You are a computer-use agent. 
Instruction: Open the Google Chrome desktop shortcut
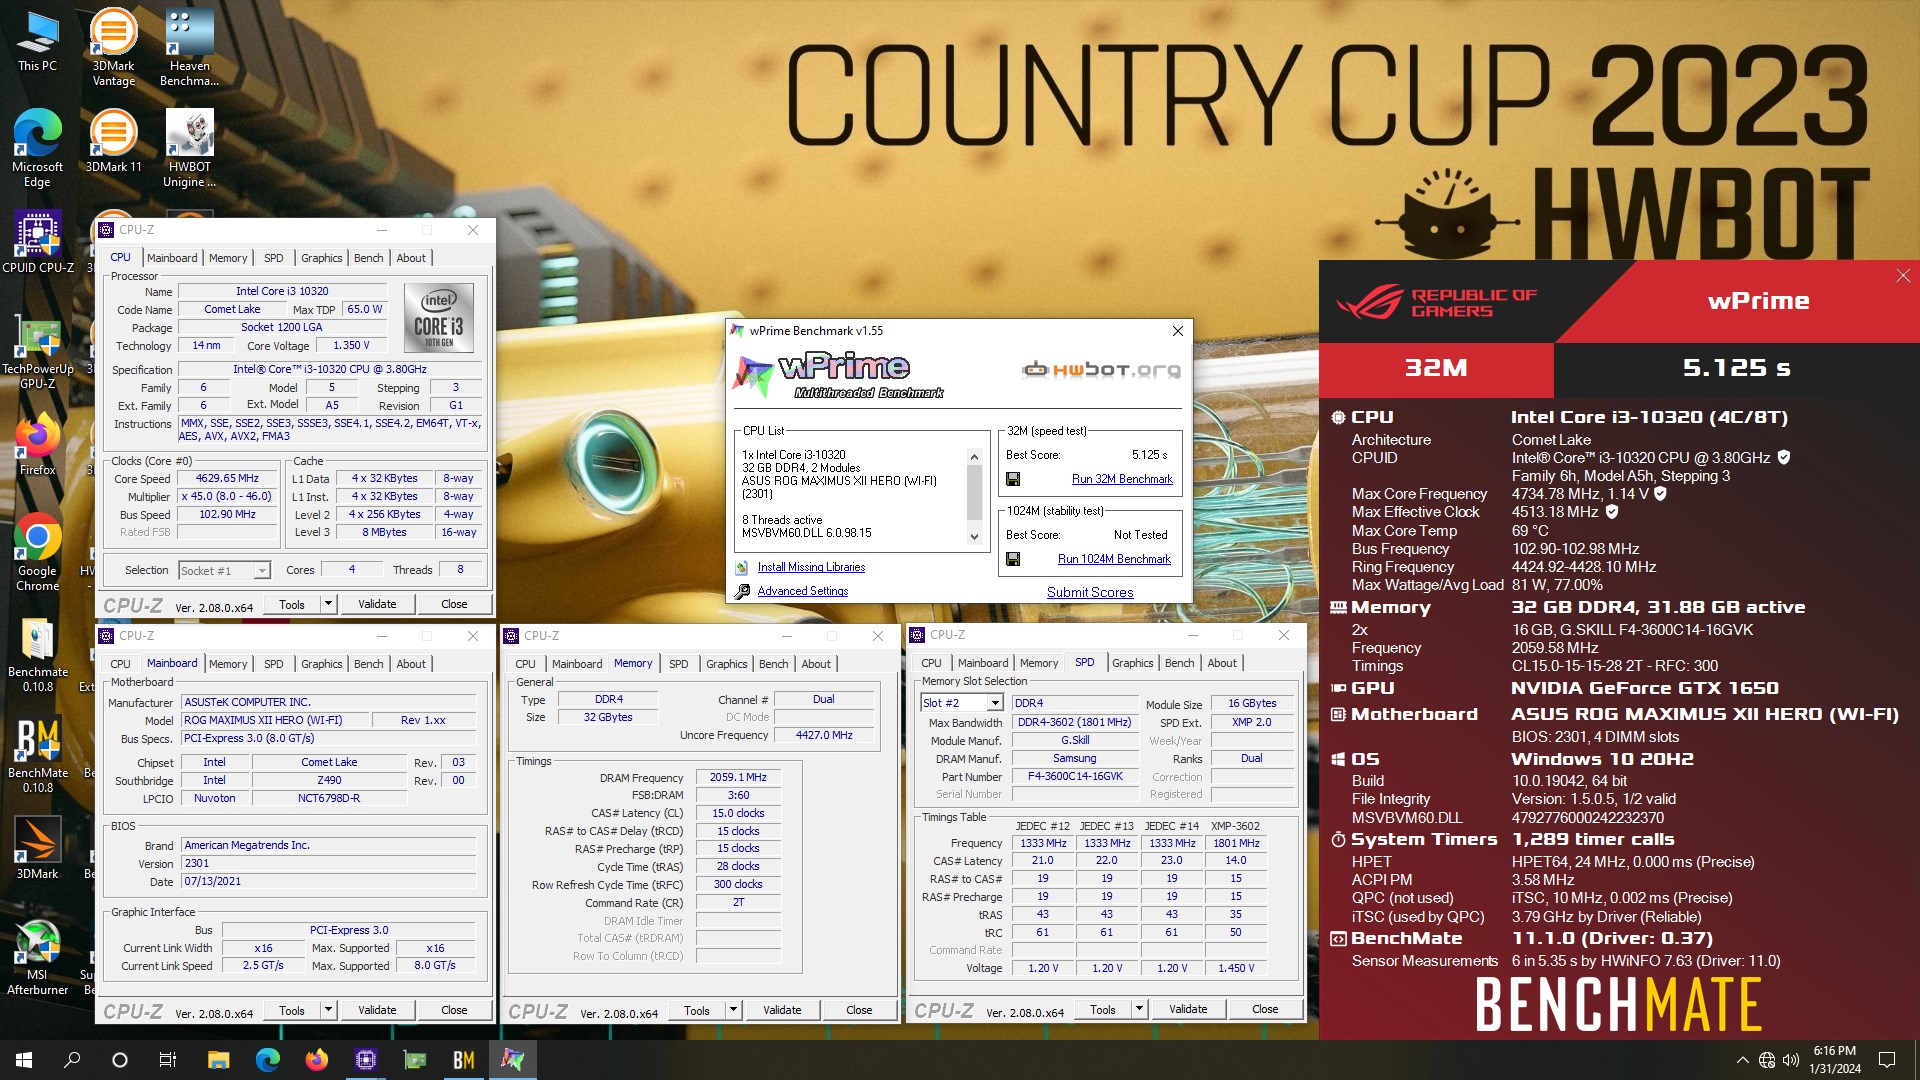(37, 553)
